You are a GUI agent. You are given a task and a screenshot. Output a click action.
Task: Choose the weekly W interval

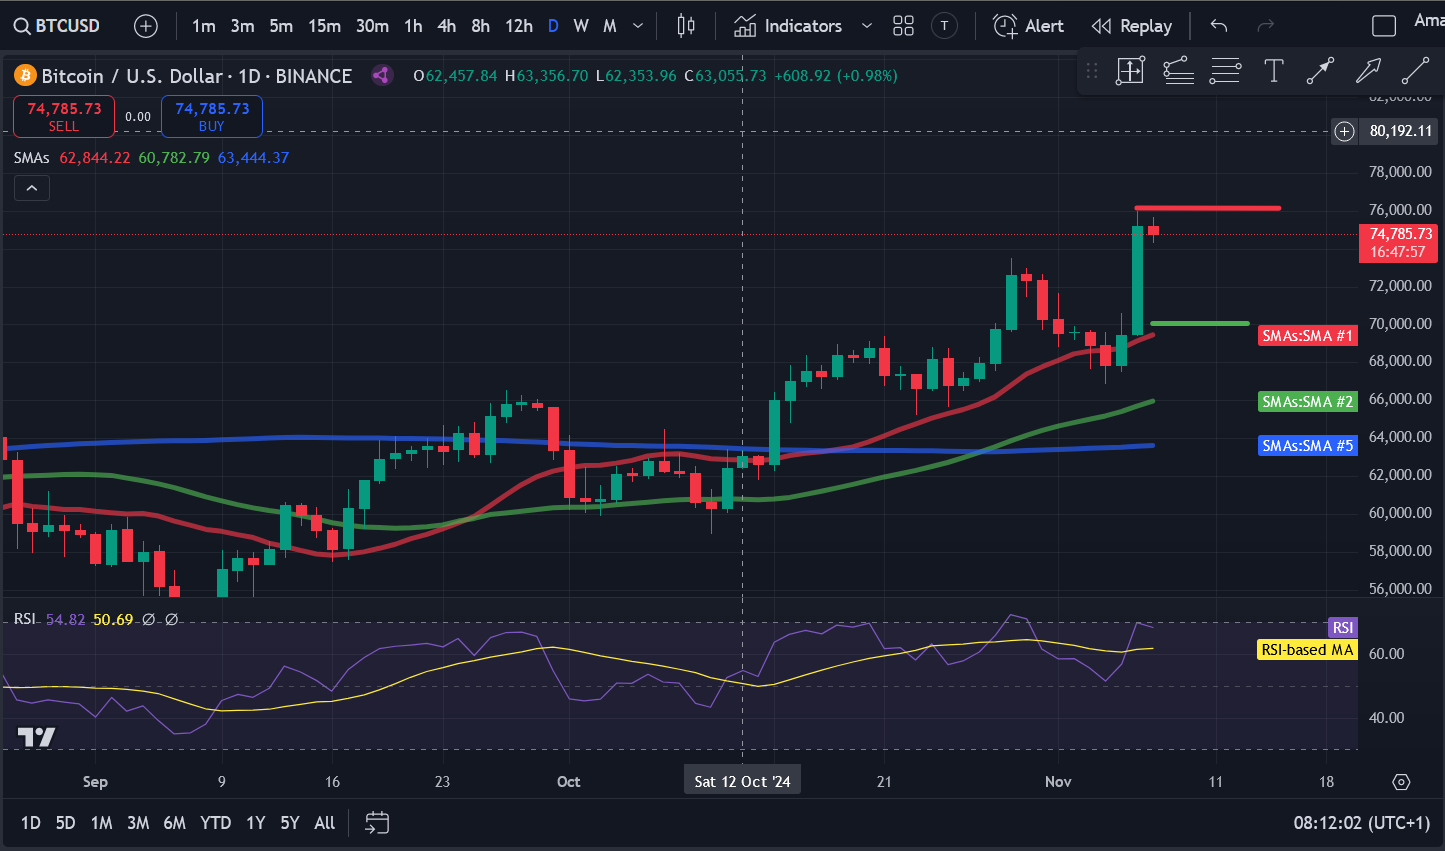[x=581, y=26]
